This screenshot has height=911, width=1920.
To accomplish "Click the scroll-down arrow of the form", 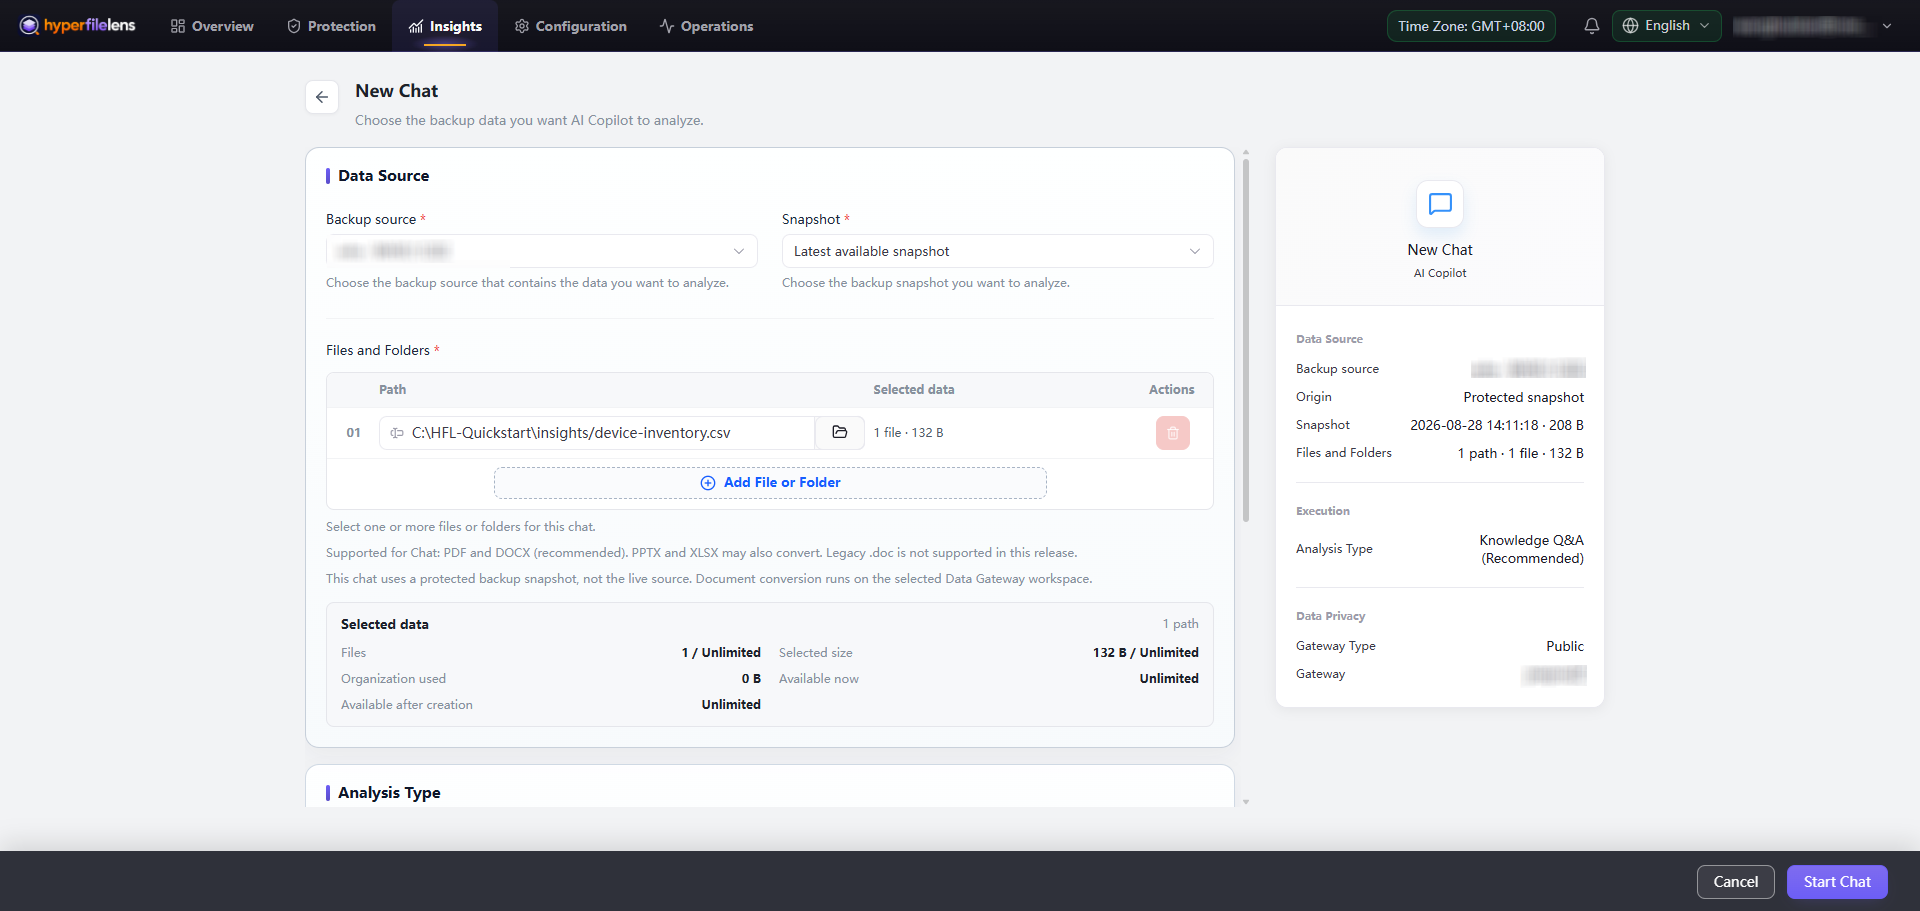I will tap(1246, 802).
